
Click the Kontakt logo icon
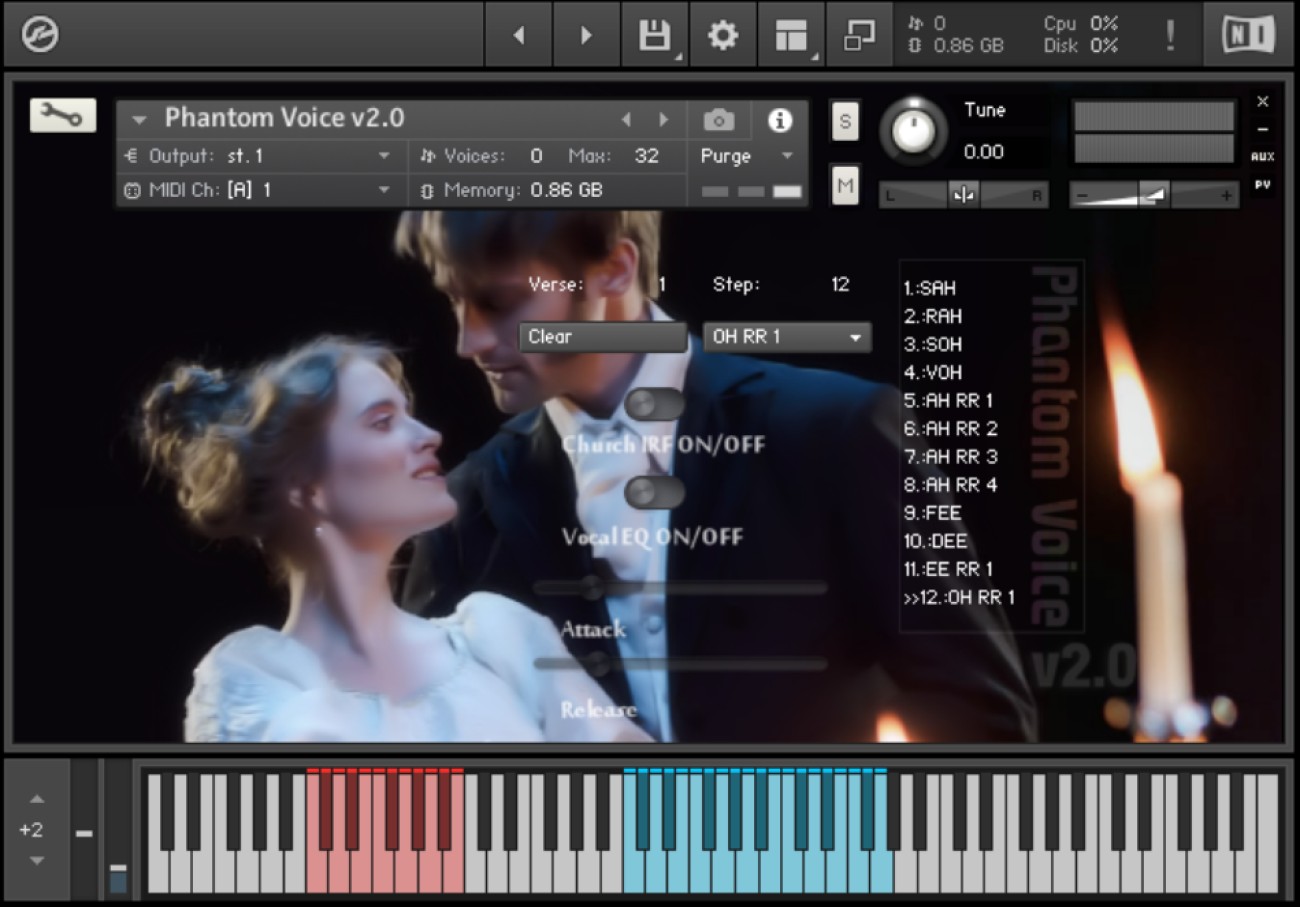tap(39, 35)
